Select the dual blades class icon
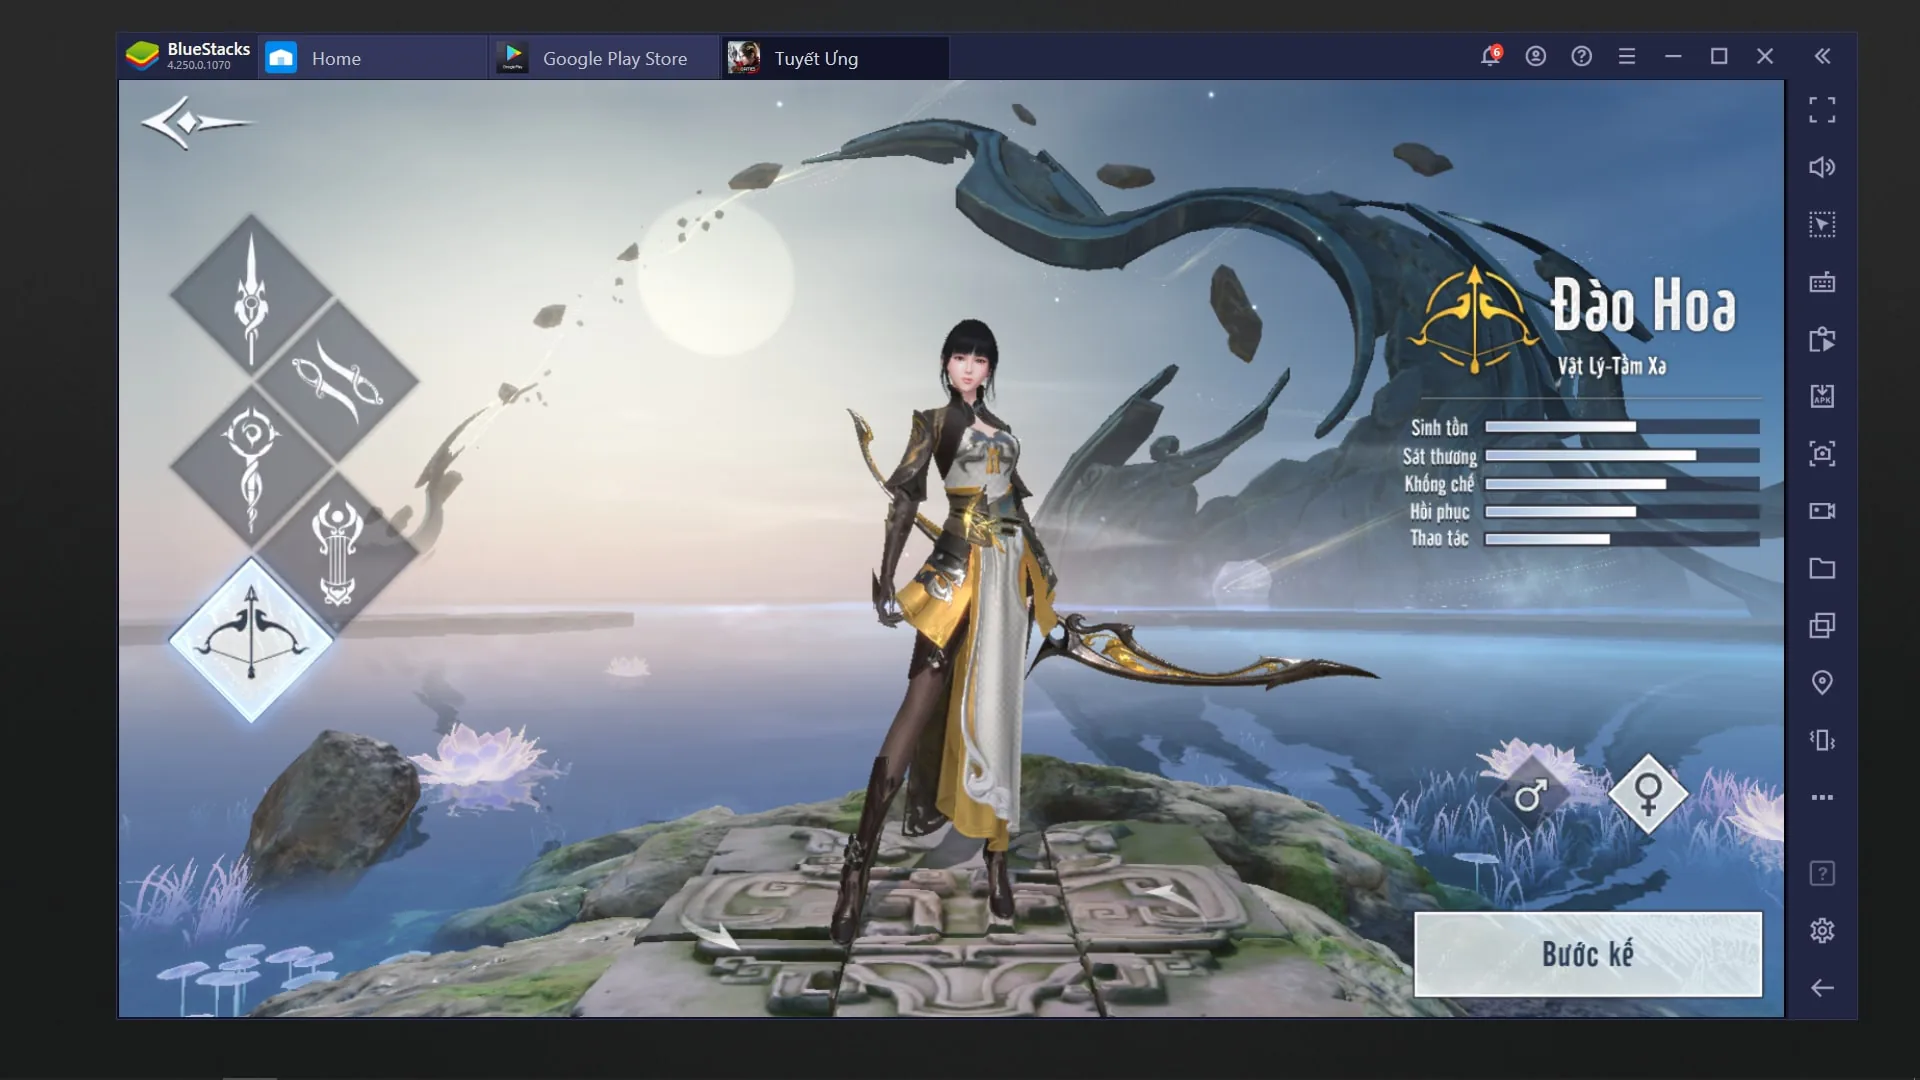 (x=337, y=380)
